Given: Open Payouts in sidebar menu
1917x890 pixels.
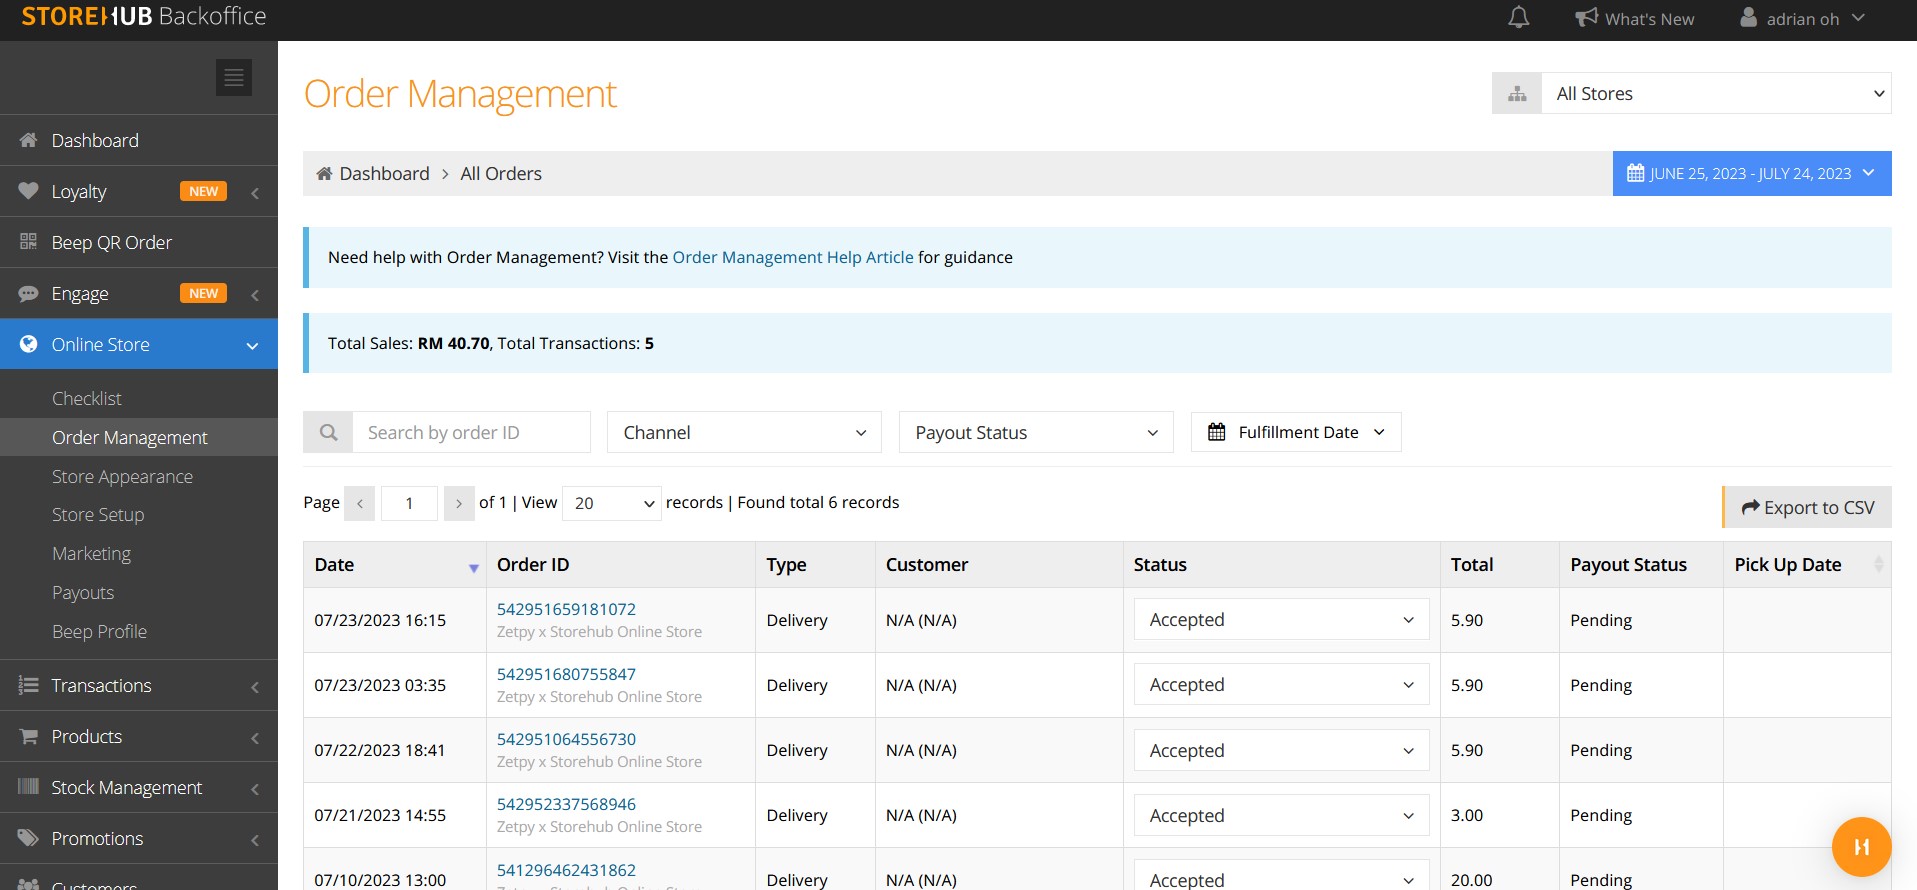Looking at the screenshot, I should [83, 593].
